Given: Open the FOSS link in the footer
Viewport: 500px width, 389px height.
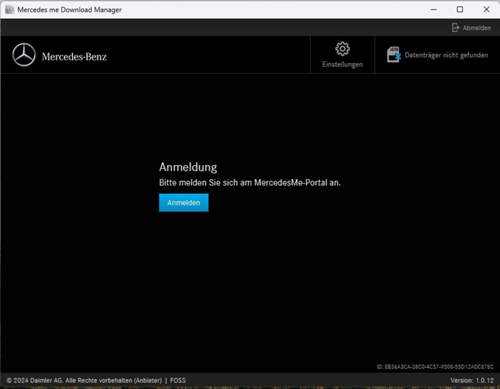Looking at the screenshot, I should [x=178, y=380].
